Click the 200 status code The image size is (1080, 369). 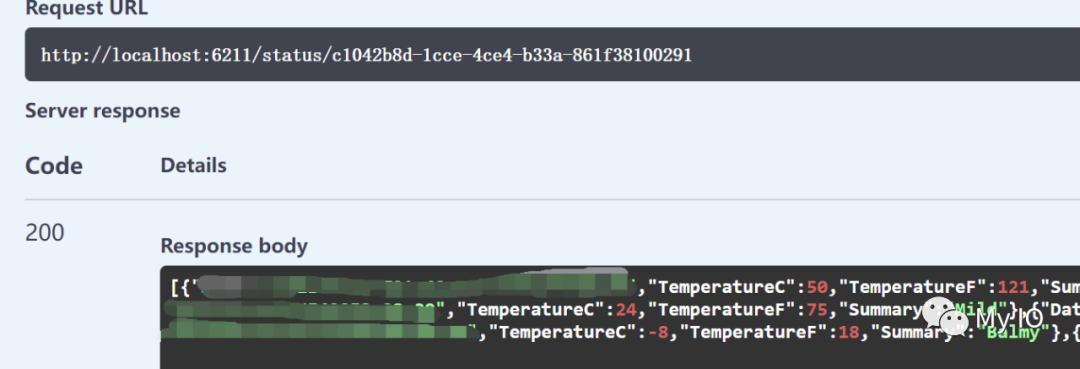(45, 233)
